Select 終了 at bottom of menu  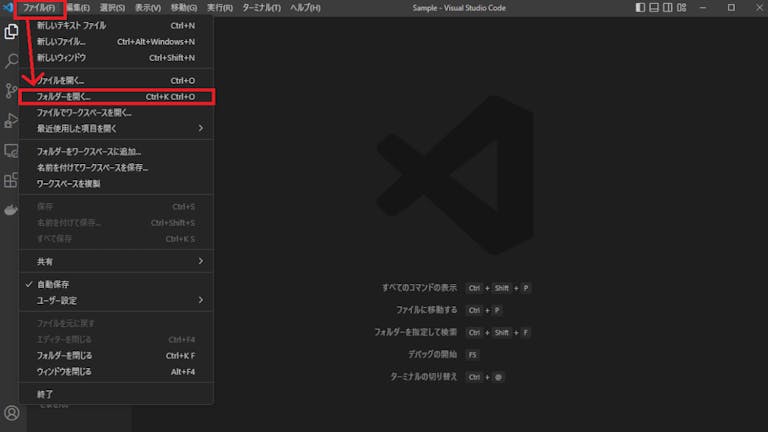116,394
